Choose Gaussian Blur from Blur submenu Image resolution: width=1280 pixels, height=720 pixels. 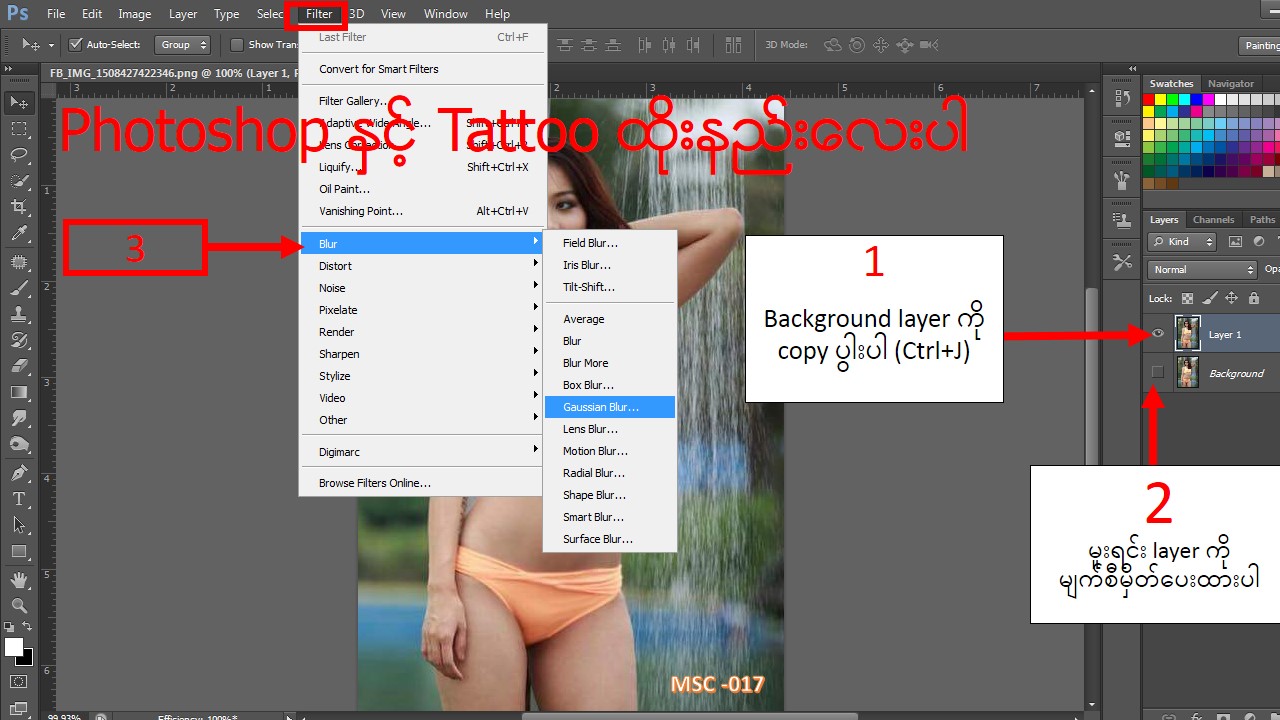[610, 407]
